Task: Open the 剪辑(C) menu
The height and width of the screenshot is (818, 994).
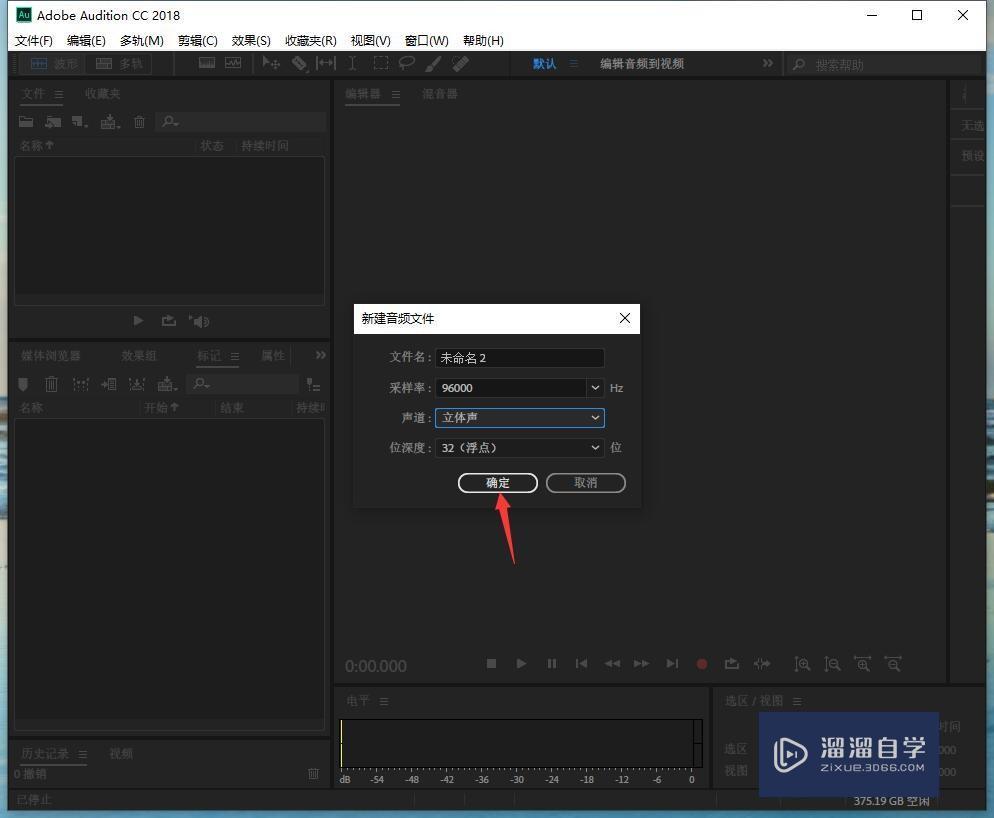Action: tap(198, 41)
